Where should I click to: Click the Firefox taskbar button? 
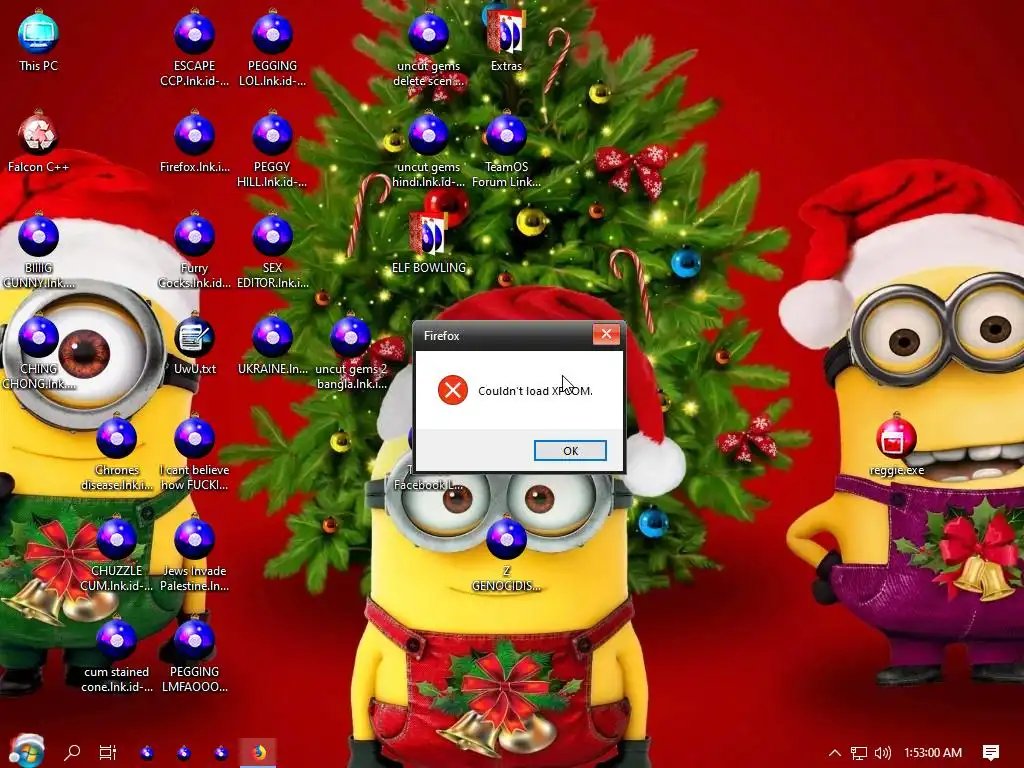[x=259, y=752]
